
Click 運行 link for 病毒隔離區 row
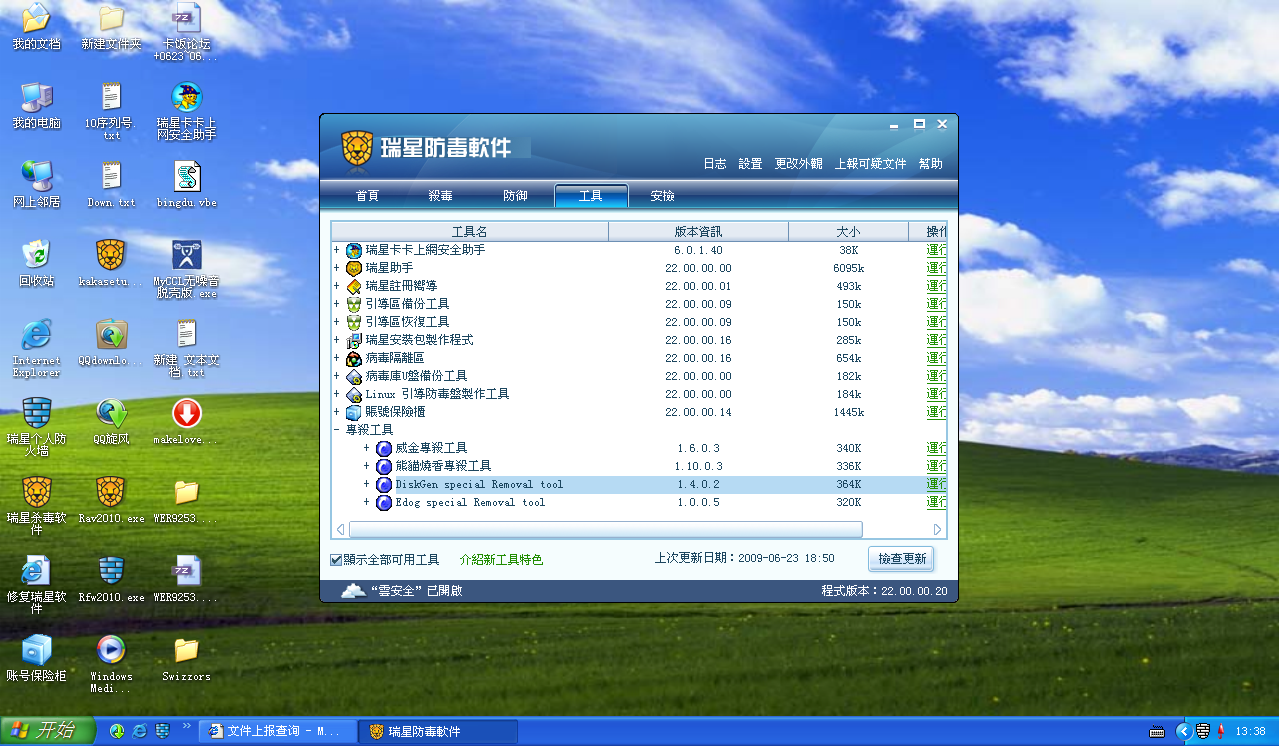(x=936, y=358)
